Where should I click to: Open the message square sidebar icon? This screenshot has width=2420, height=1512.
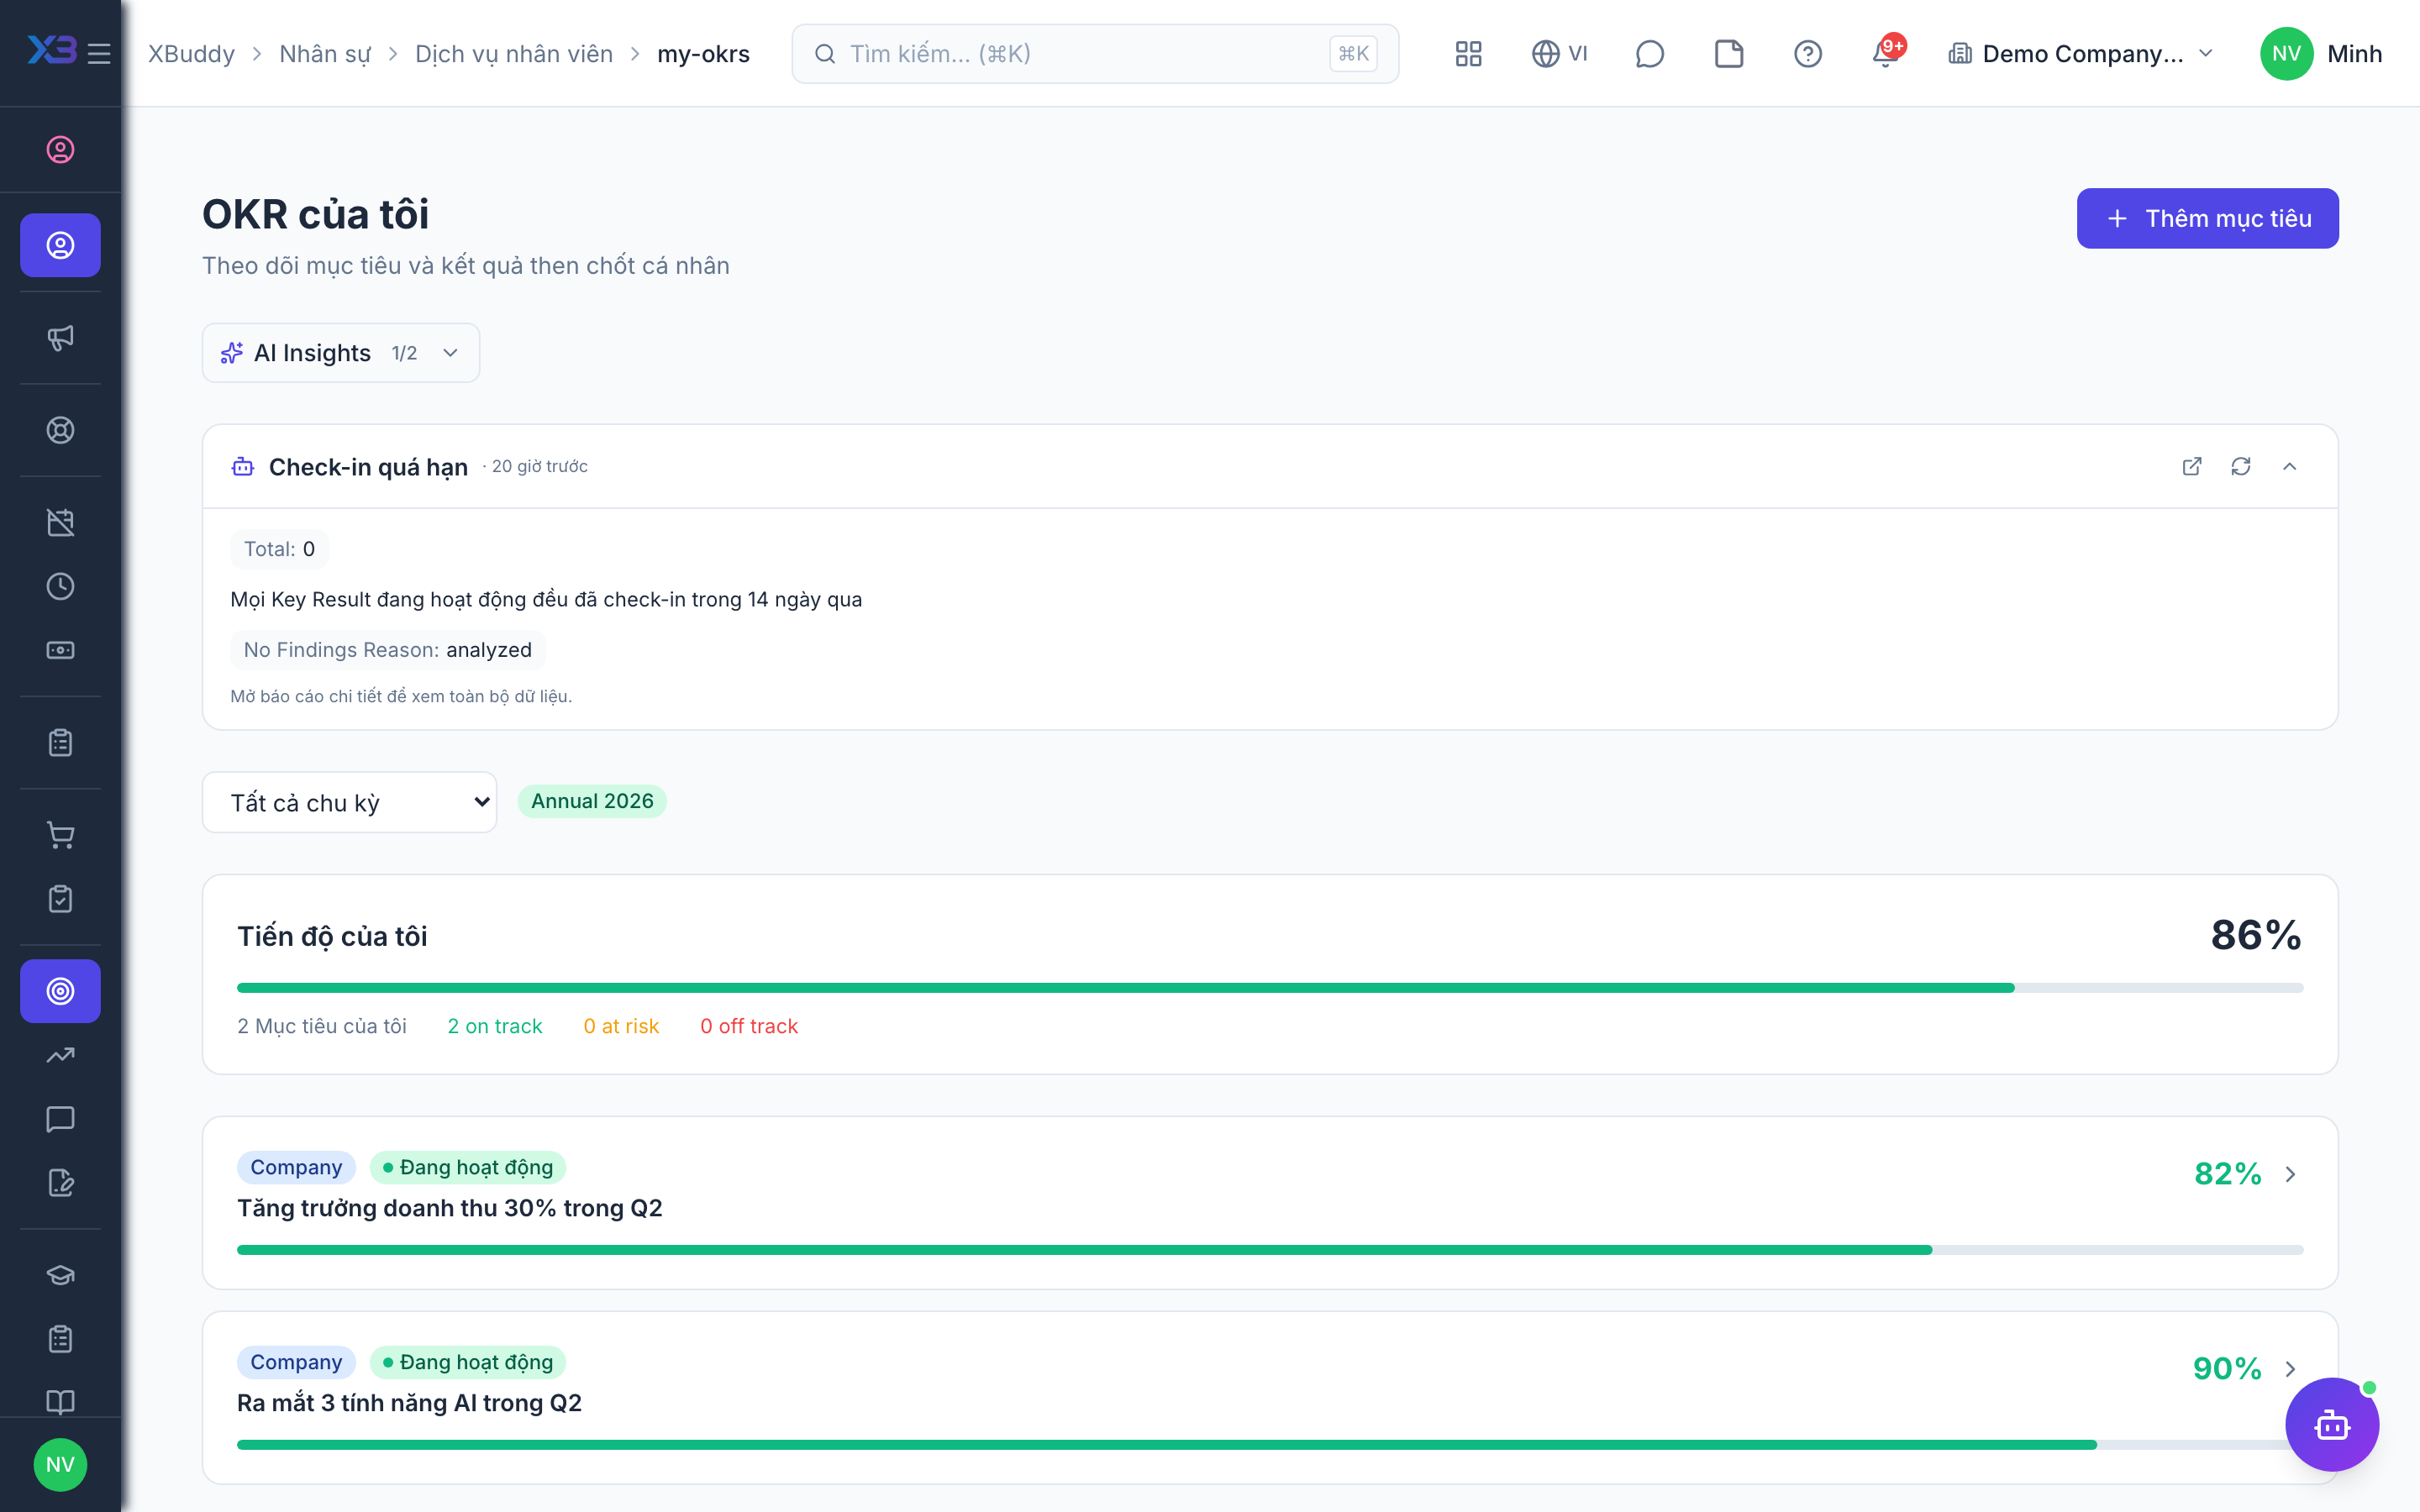[60, 1119]
